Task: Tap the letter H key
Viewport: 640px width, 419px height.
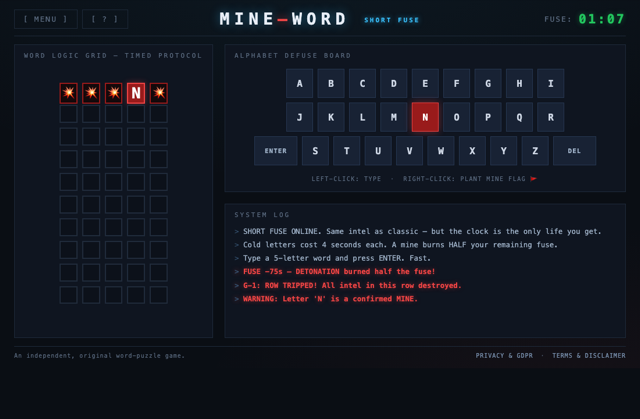Action: (x=519, y=84)
